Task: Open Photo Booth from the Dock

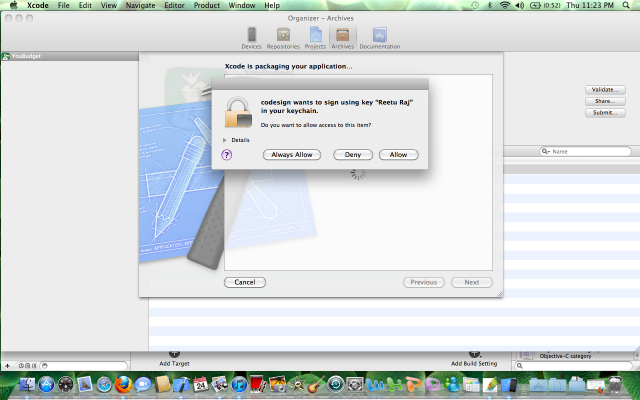Action: [258, 384]
